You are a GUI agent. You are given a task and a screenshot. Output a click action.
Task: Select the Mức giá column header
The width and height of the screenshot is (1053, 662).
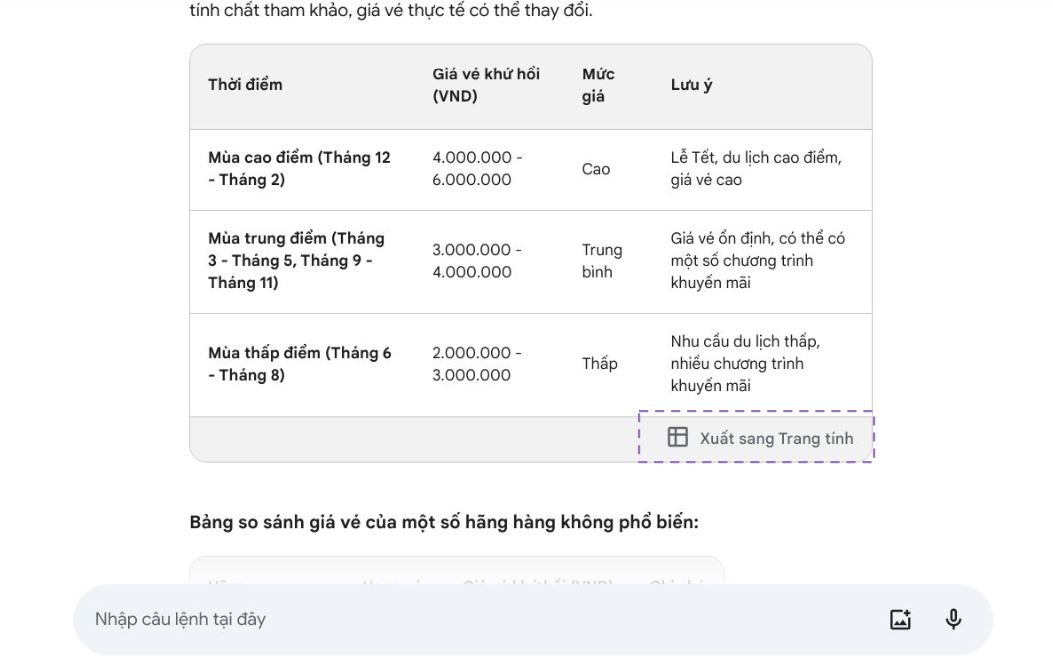(x=598, y=85)
